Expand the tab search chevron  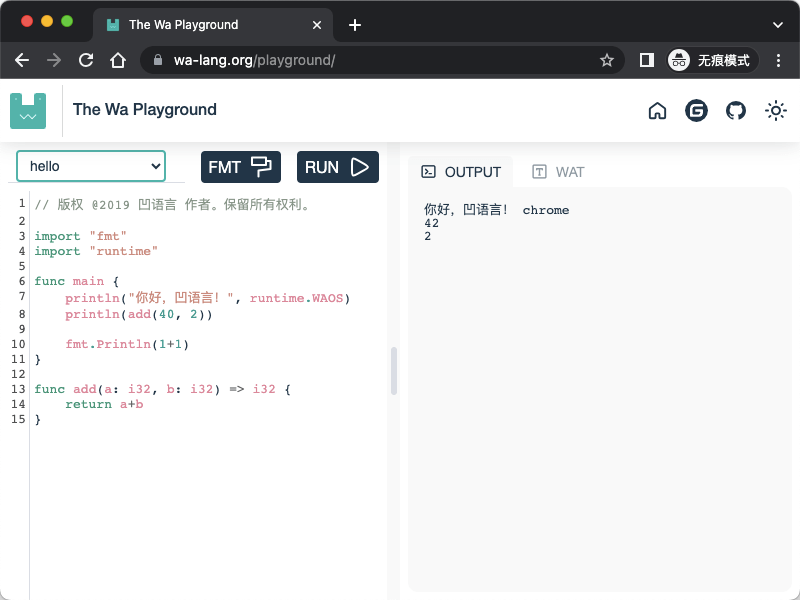(x=778, y=24)
